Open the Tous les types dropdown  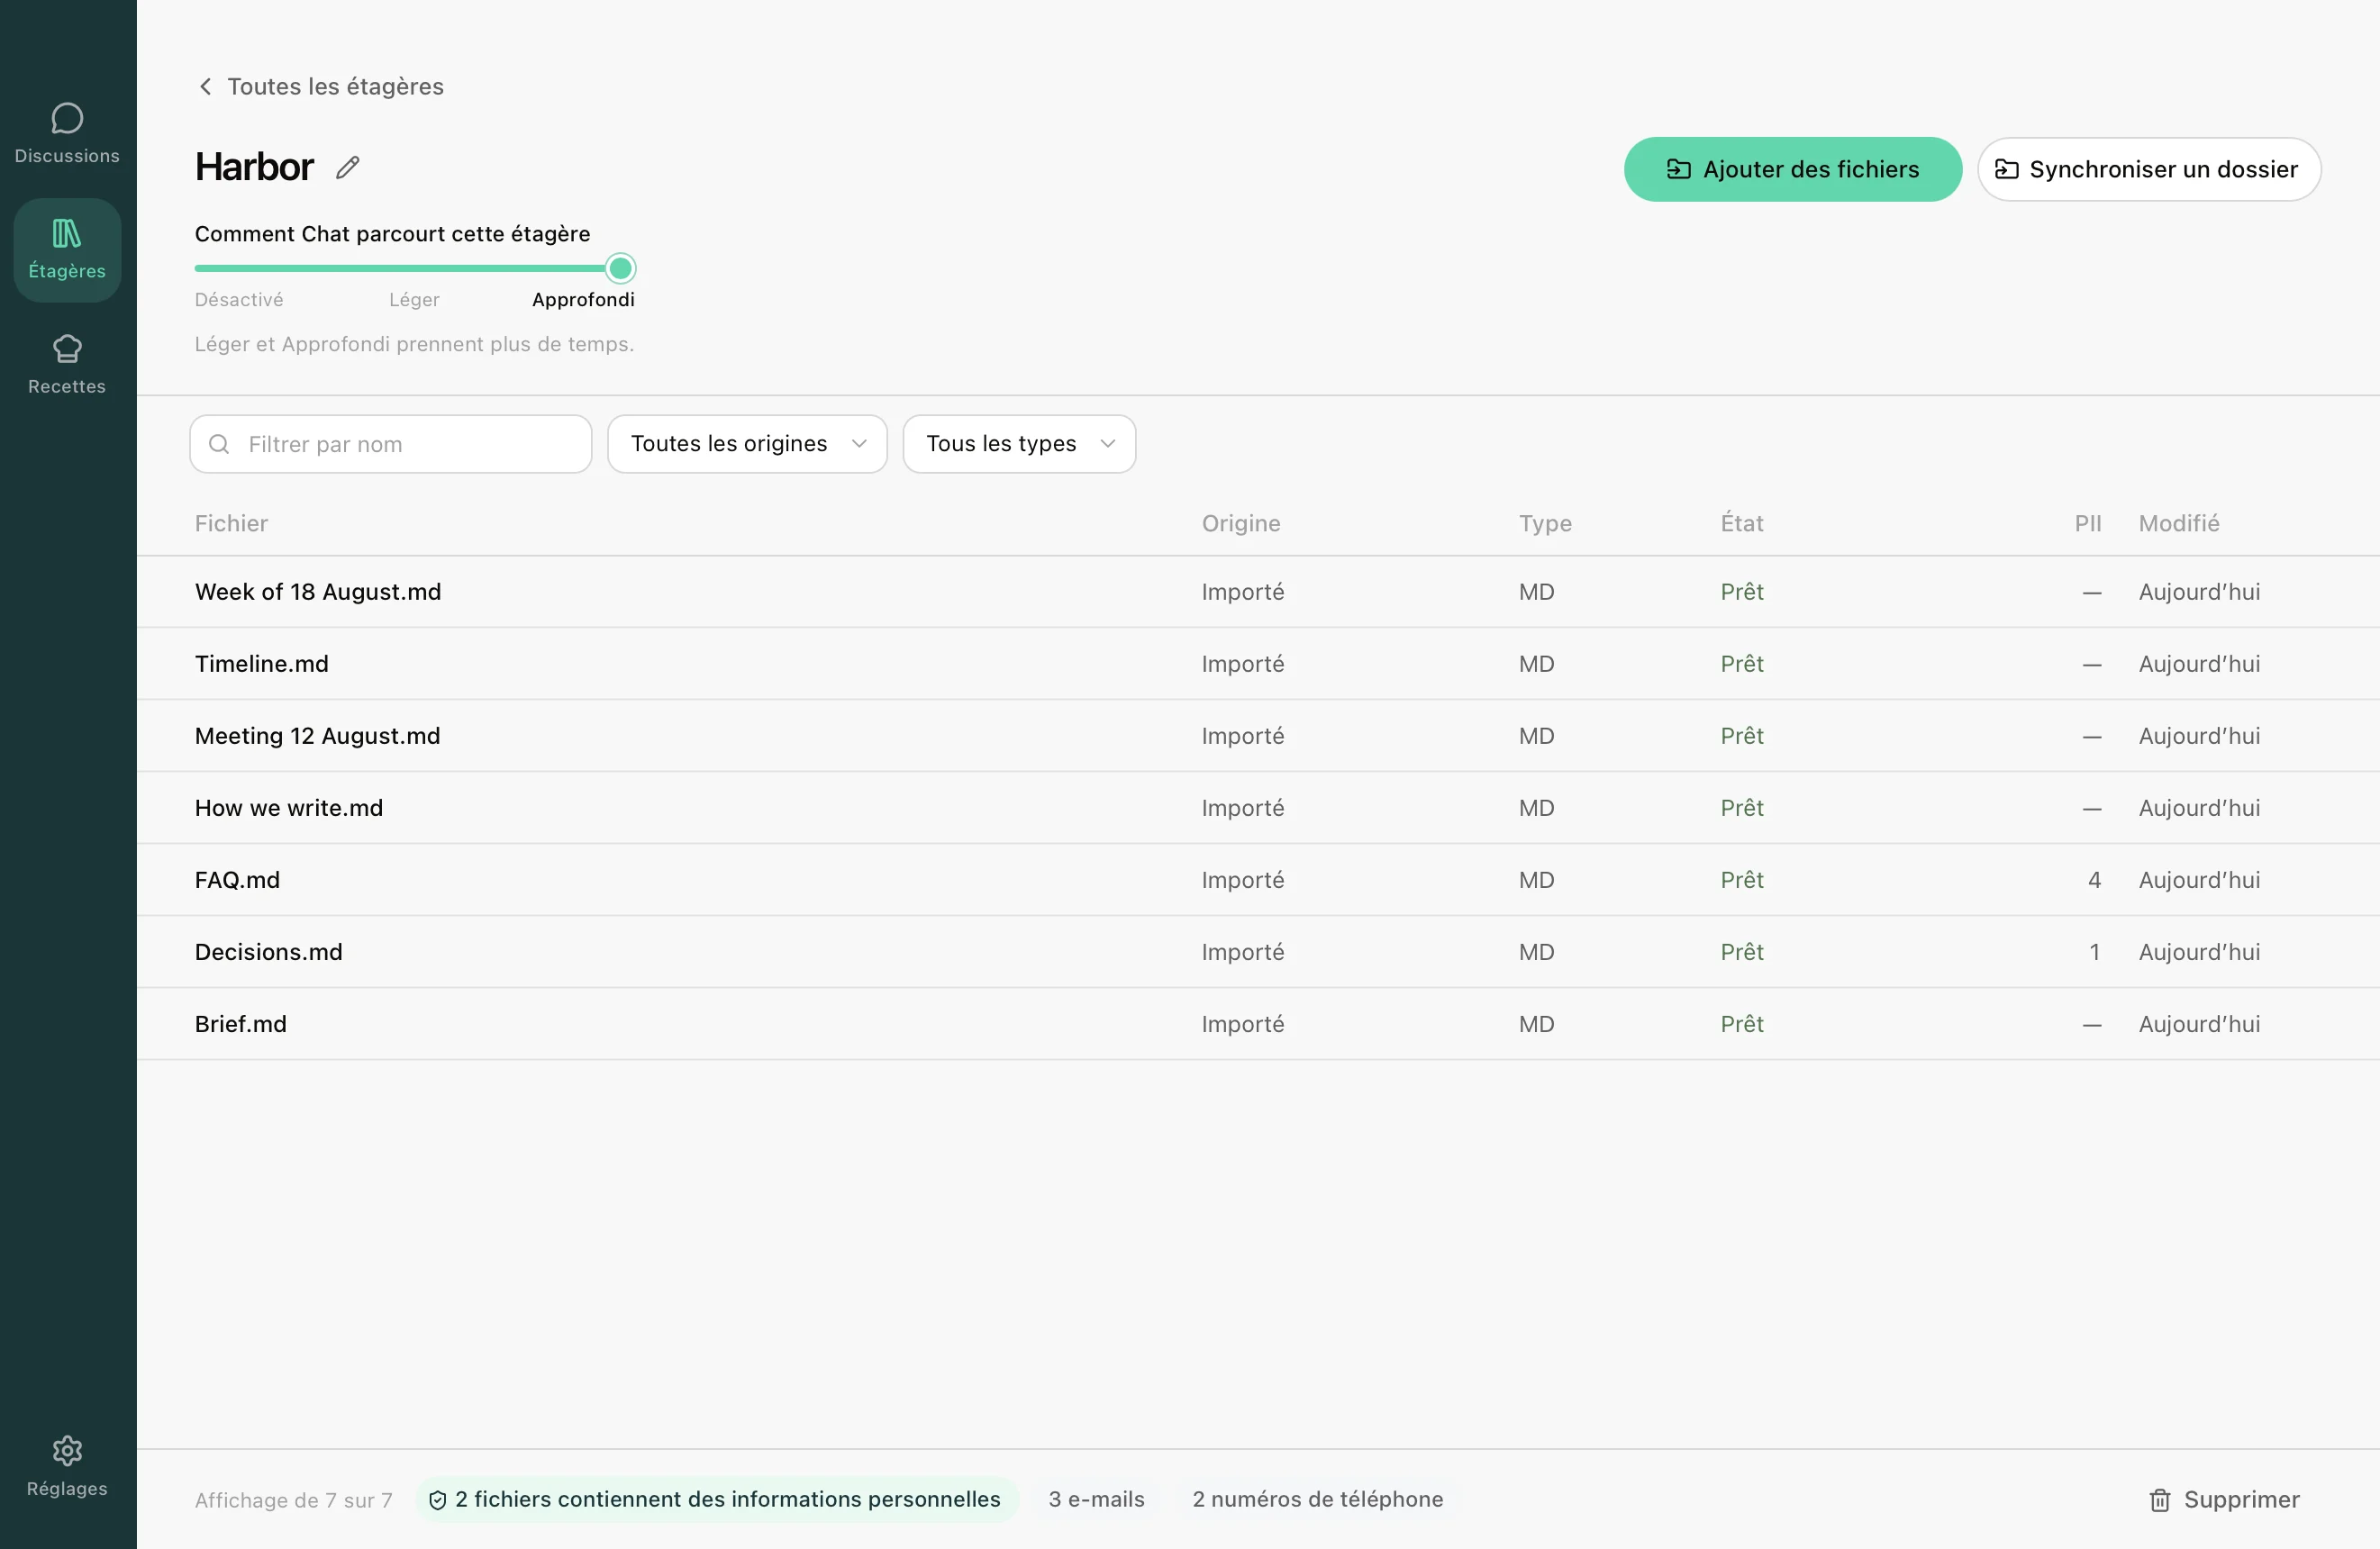(x=1019, y=444)
